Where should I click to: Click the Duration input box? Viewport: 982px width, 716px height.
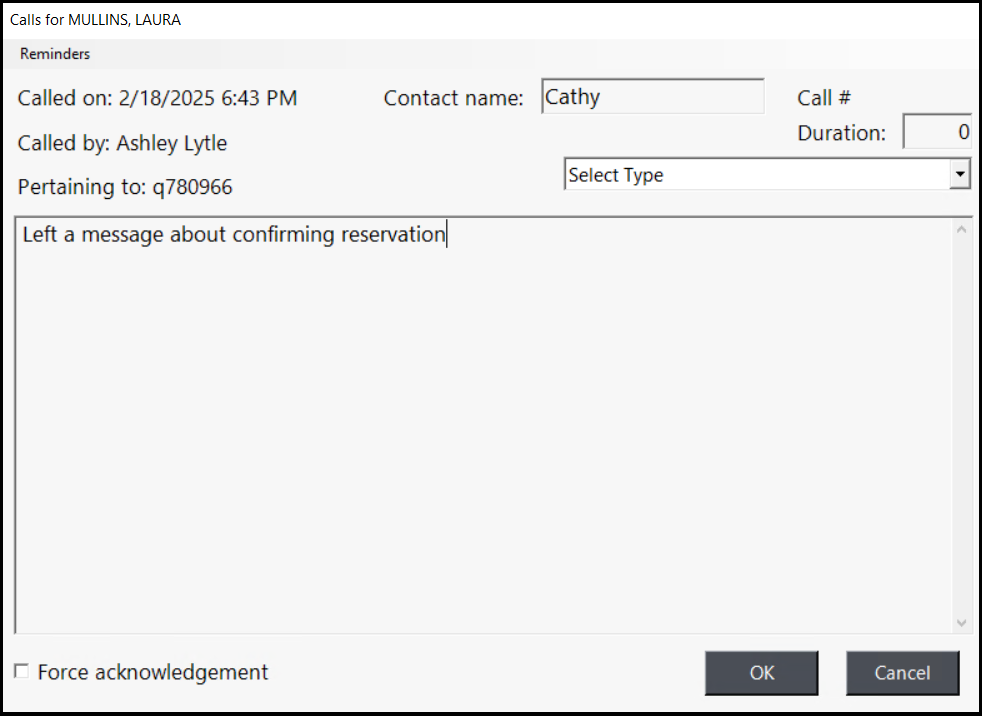point(936,132)
